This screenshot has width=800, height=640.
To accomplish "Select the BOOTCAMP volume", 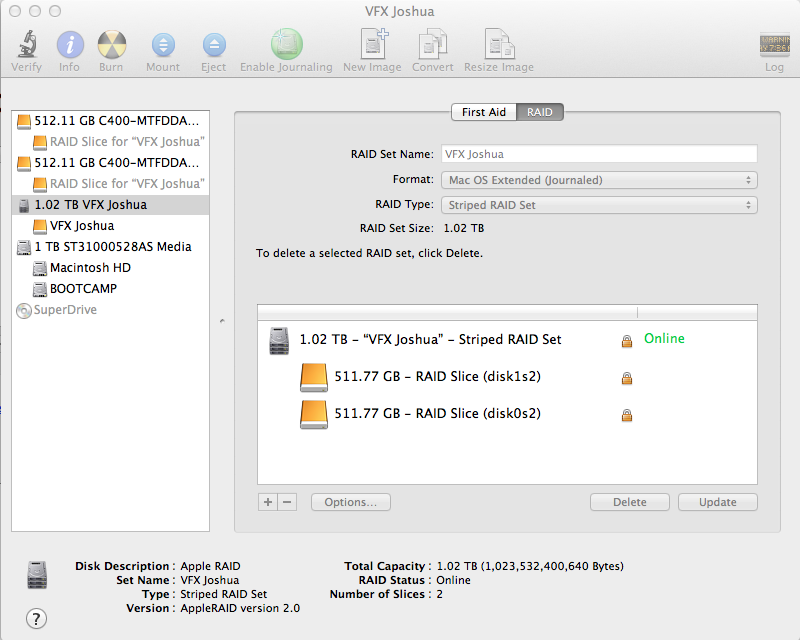I will pos(110,288).
